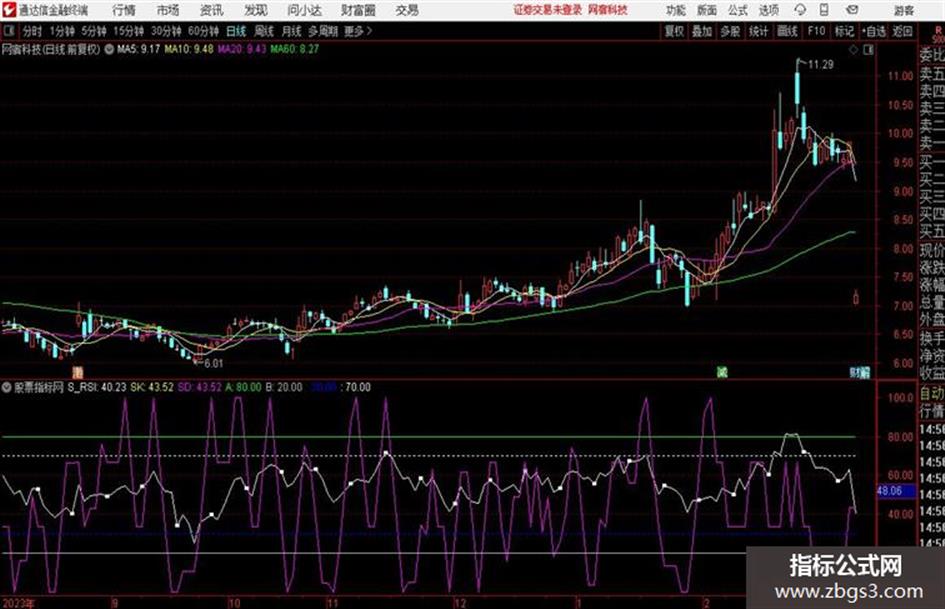Open the 市场 menu

[x=168, y=10]
